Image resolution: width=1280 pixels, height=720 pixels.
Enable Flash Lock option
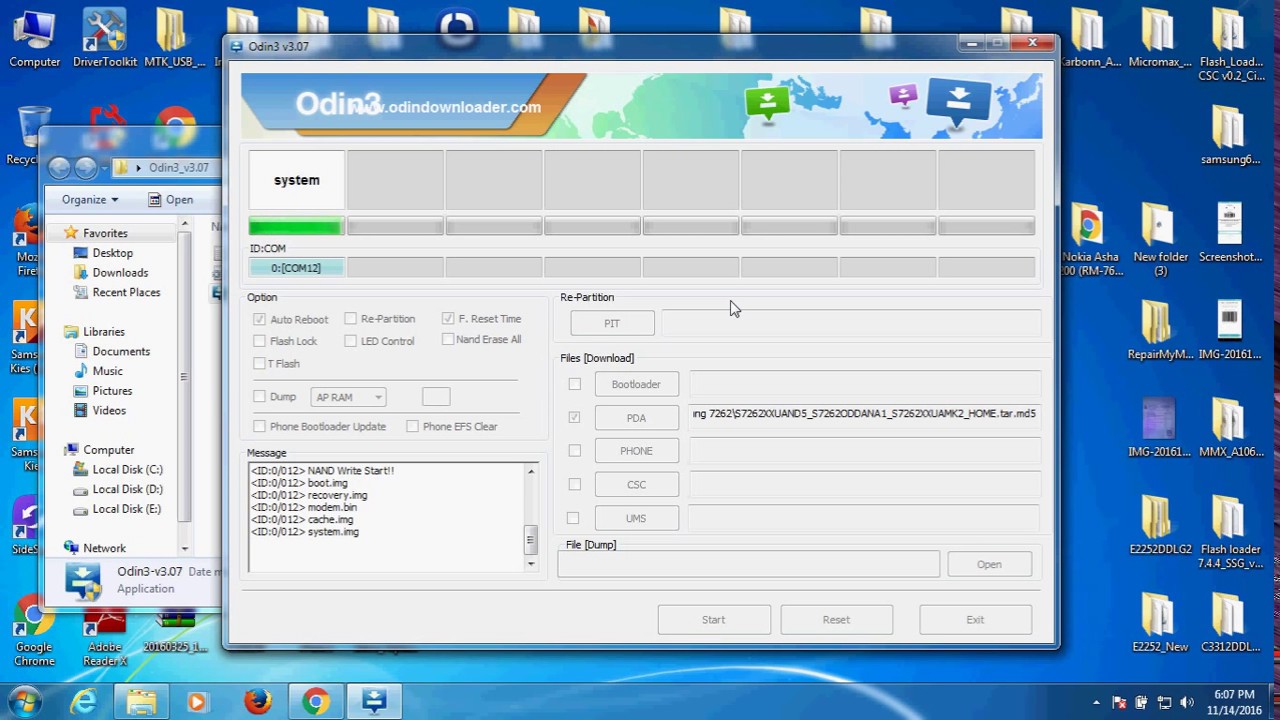coord(260,341)
